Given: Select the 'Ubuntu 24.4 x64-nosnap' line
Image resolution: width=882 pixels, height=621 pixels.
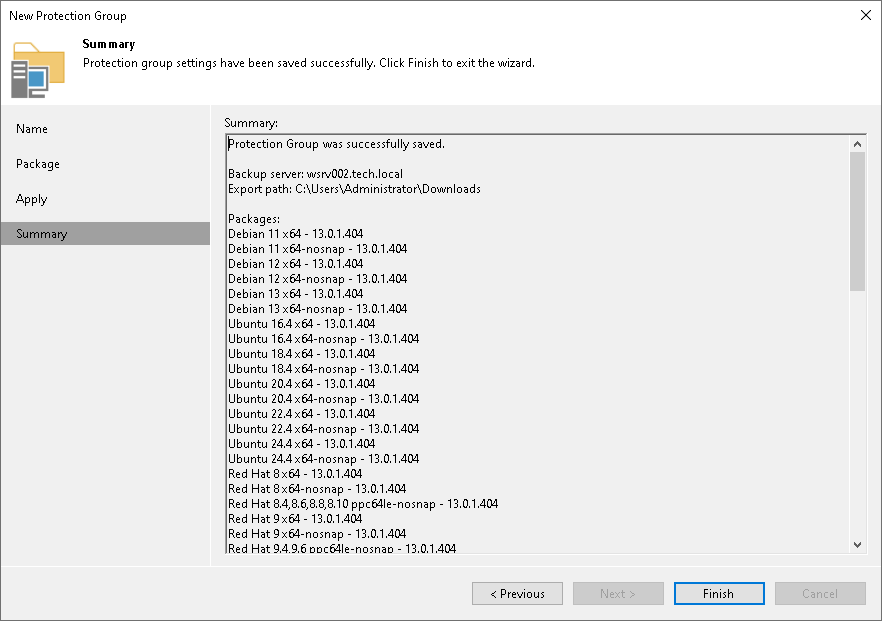Looking at the screenshot, I should click(323, 459).
